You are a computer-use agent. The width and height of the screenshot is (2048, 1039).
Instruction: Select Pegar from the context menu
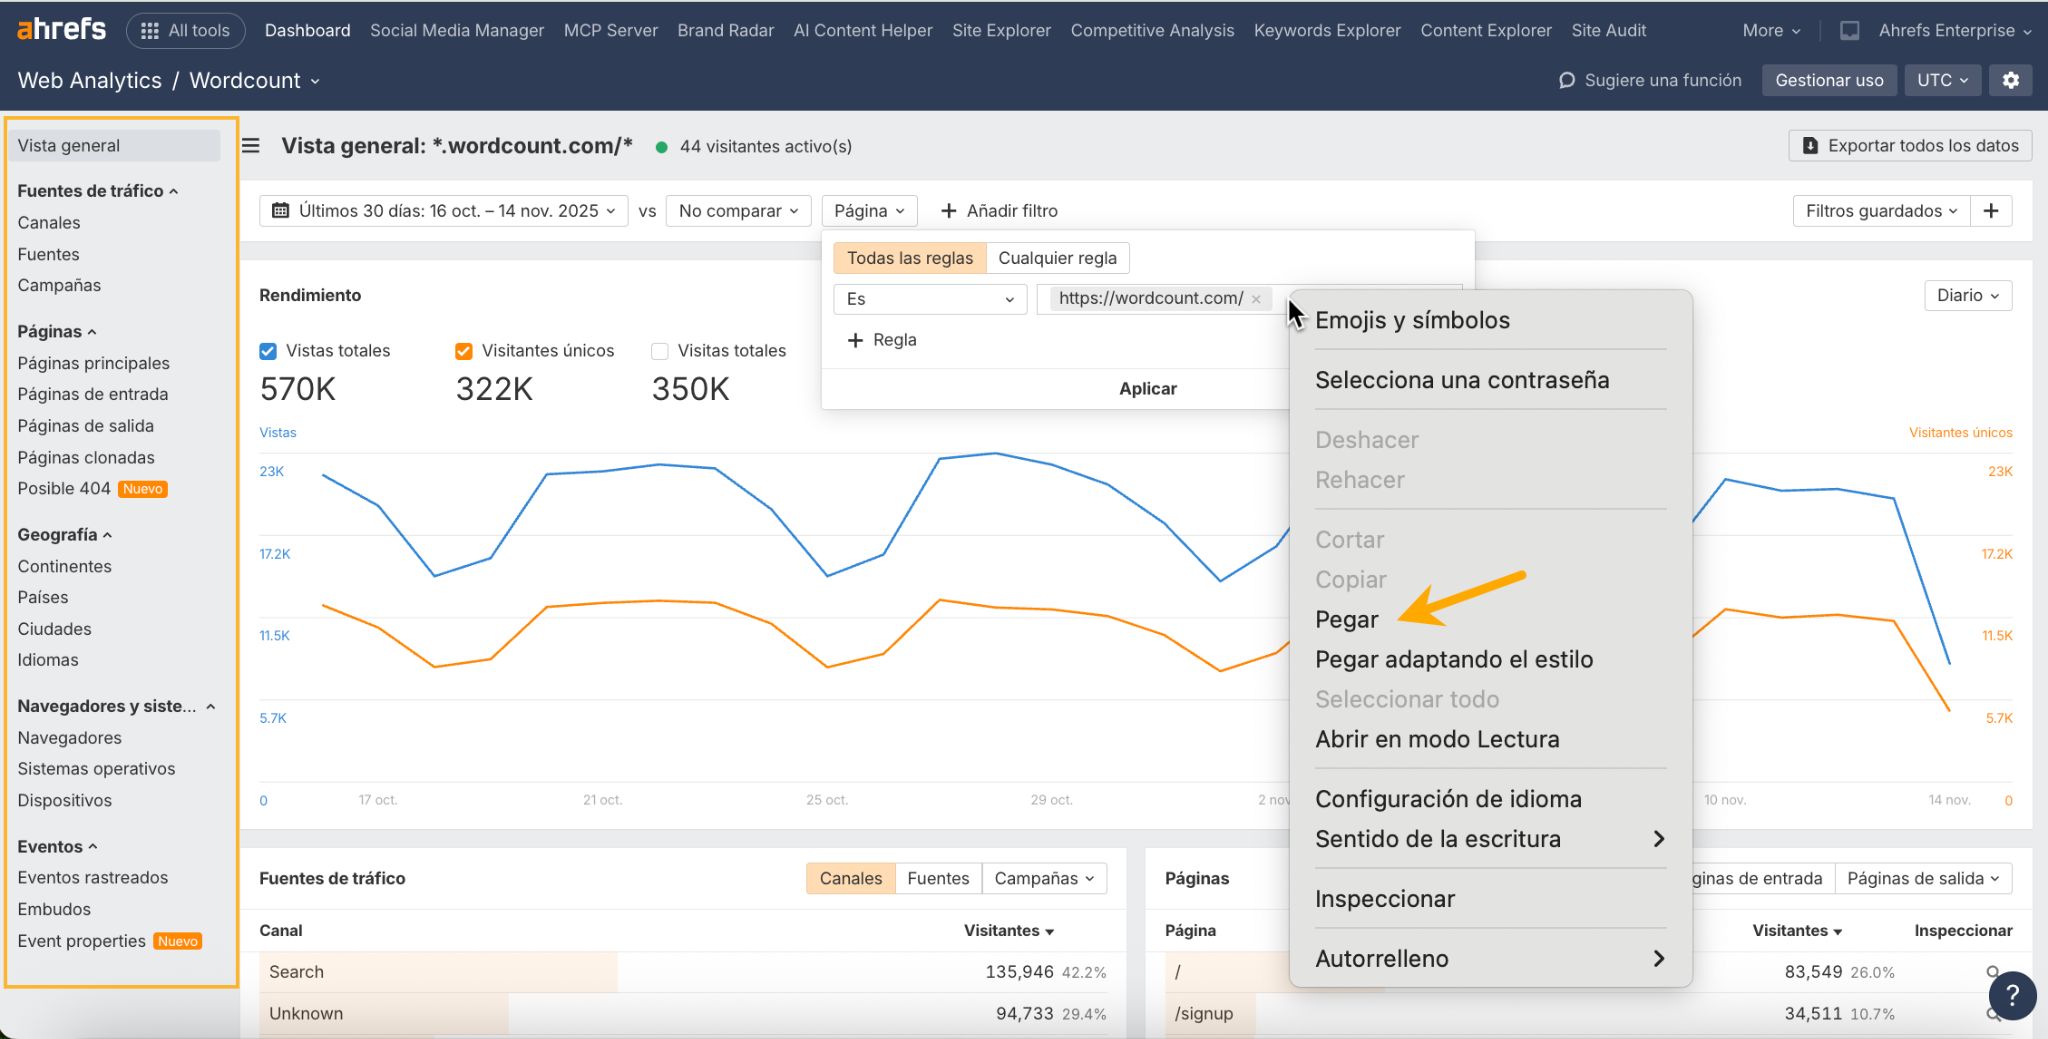[1346, 619]
